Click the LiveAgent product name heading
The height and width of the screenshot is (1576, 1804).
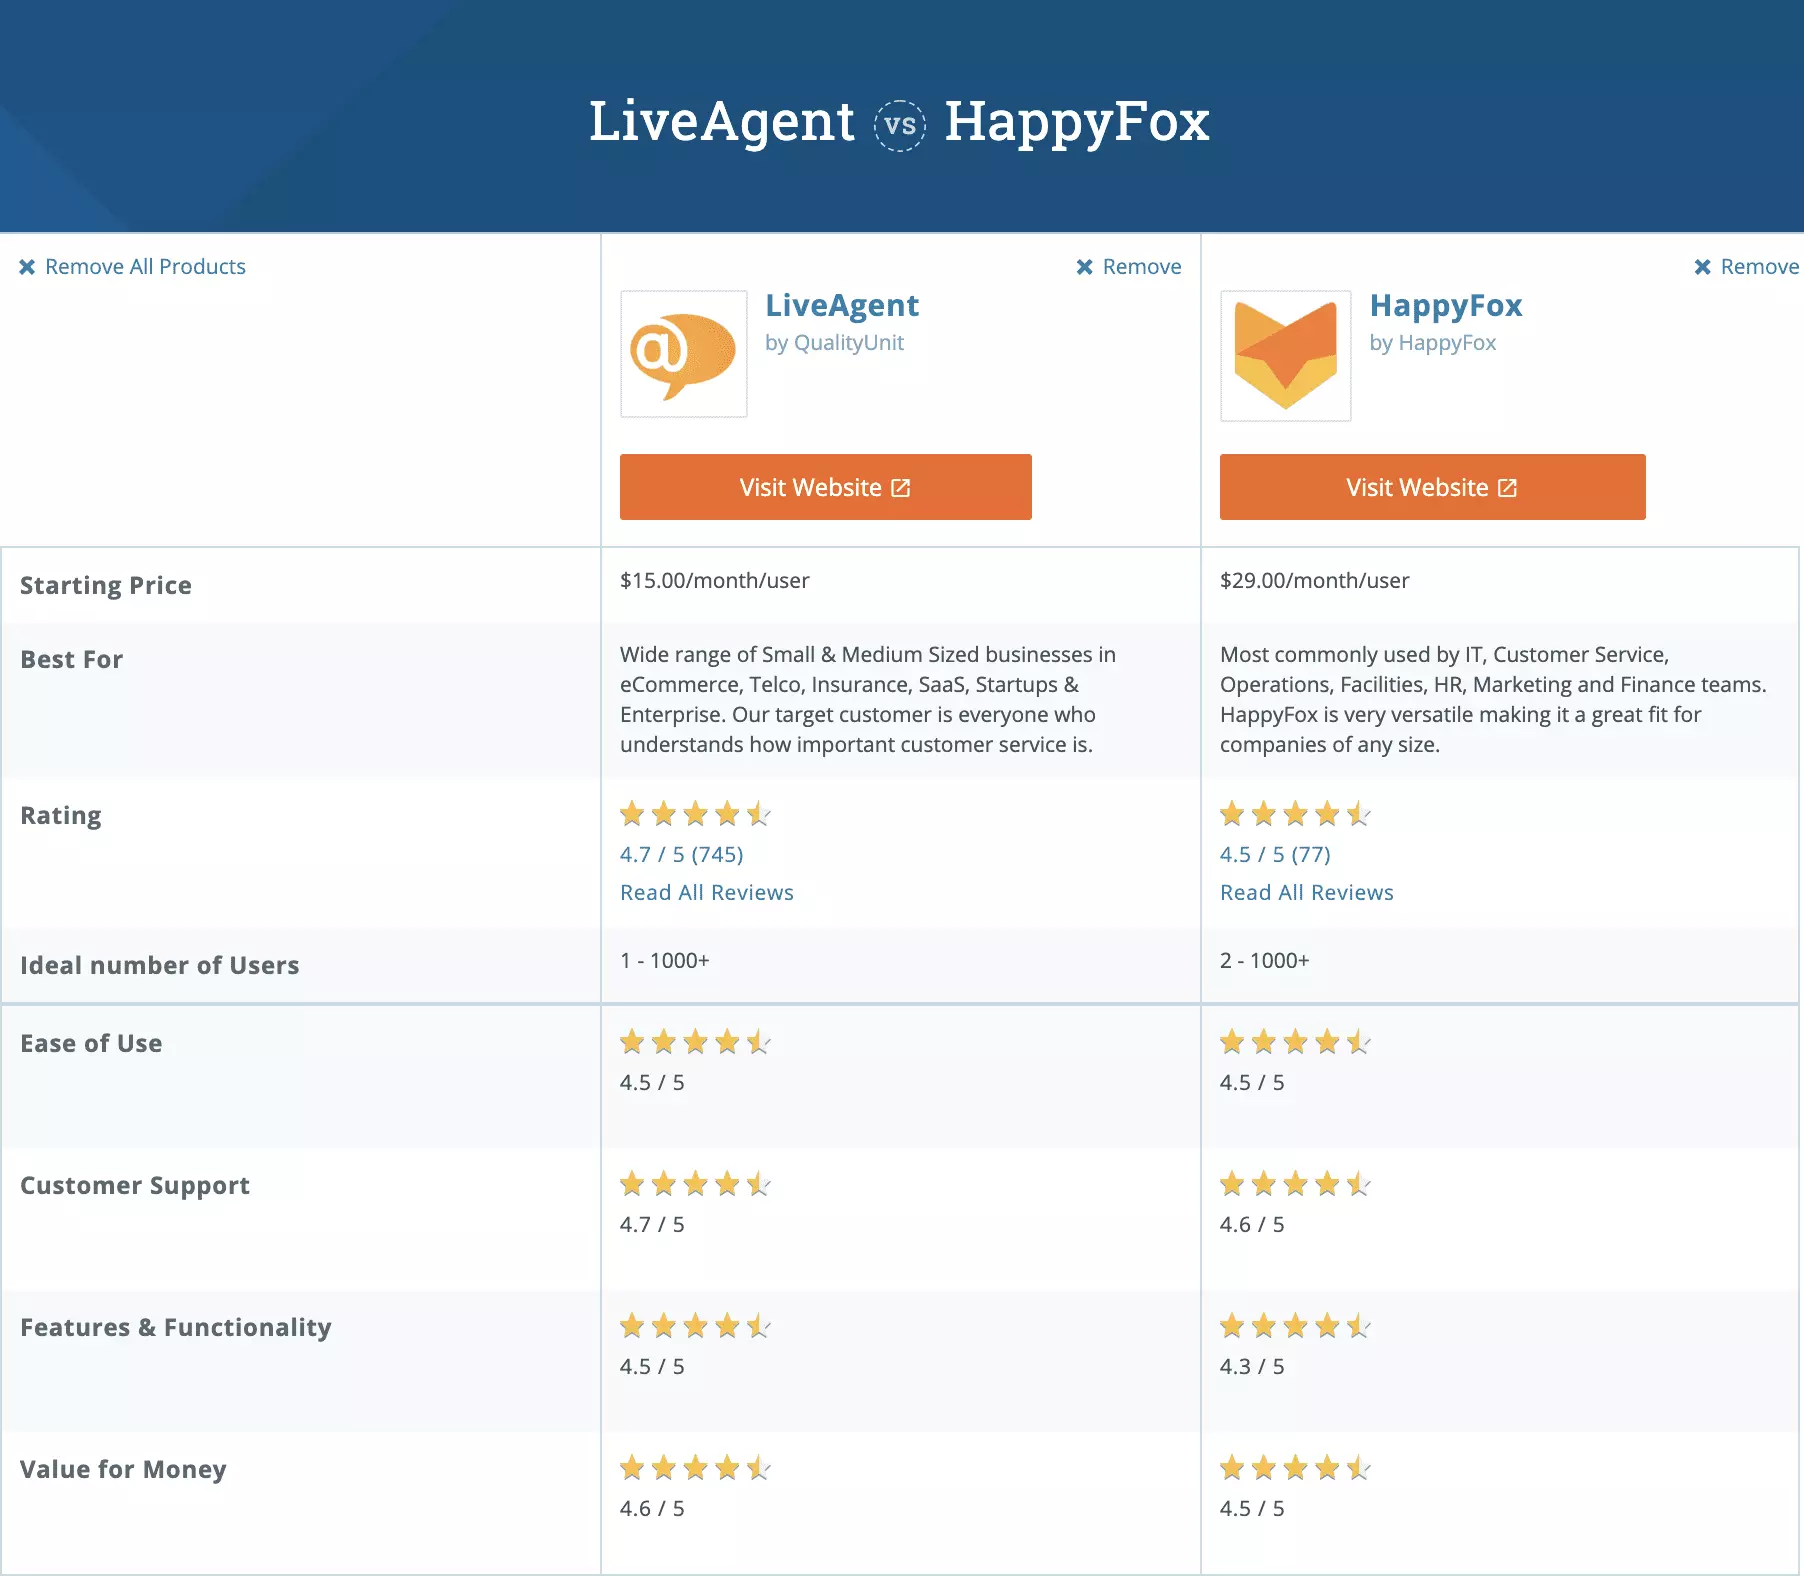[843, 305]
